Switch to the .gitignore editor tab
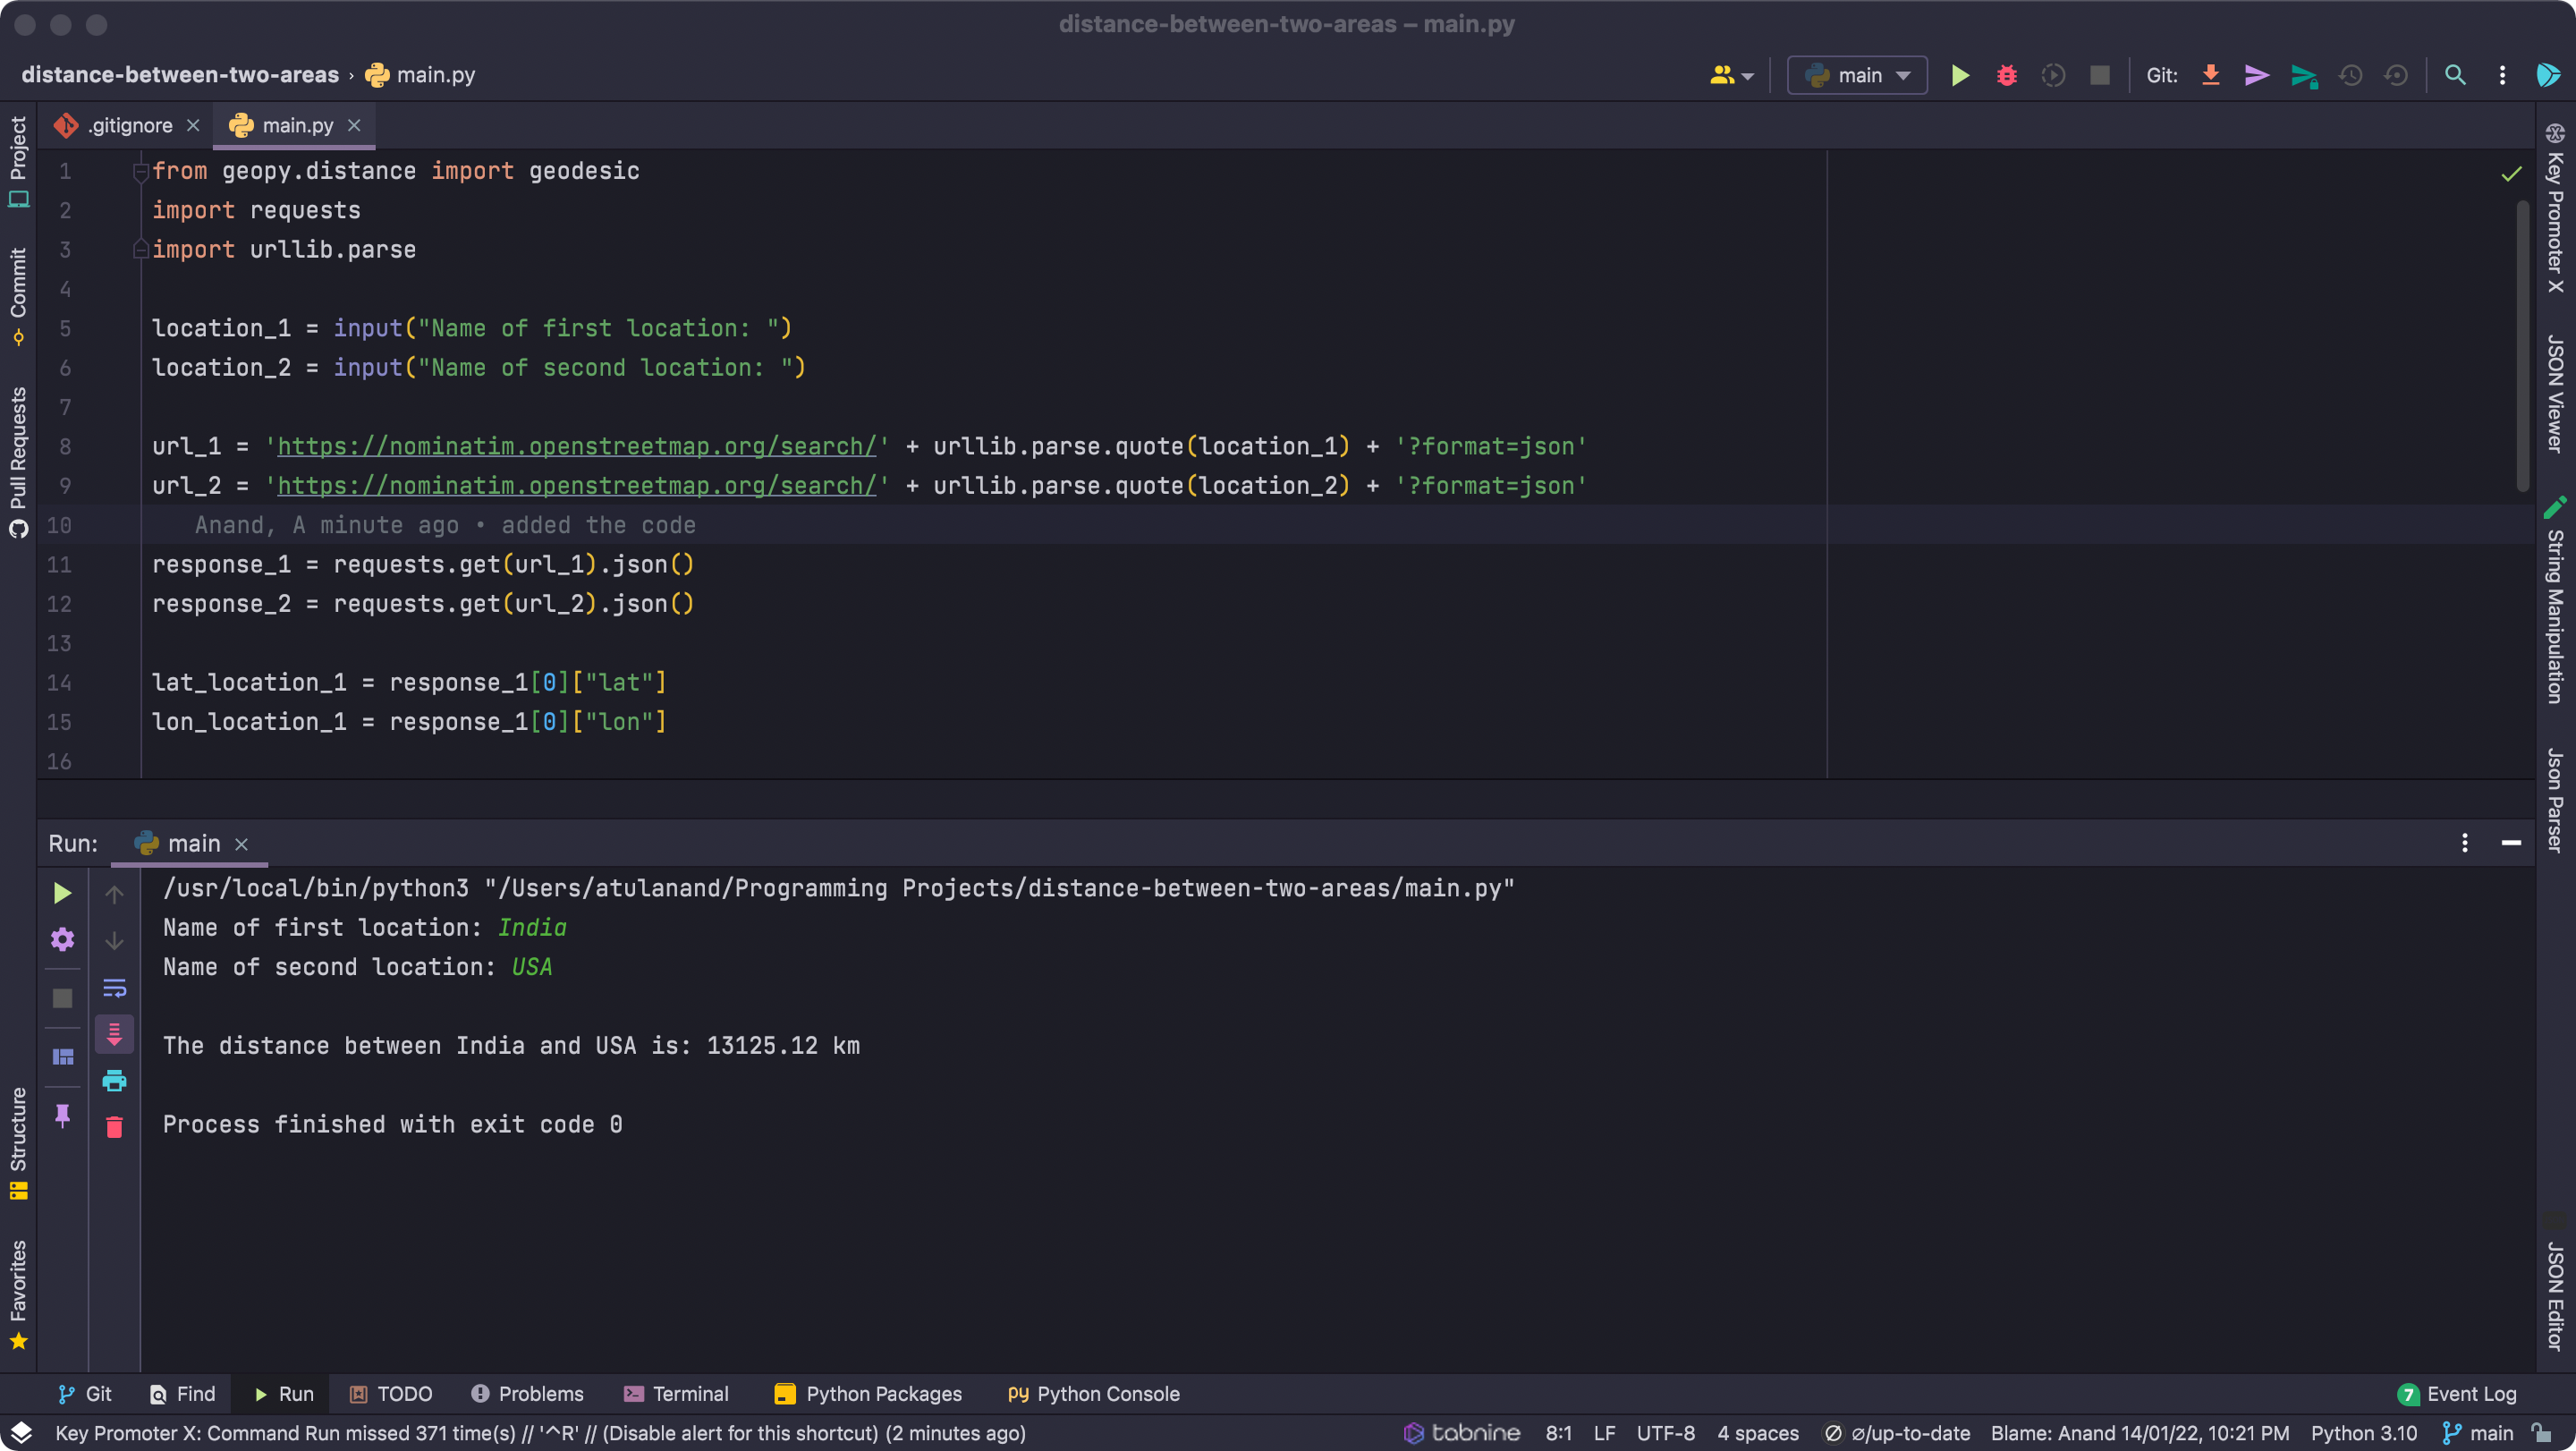2576x1451 pixels. 129,125
